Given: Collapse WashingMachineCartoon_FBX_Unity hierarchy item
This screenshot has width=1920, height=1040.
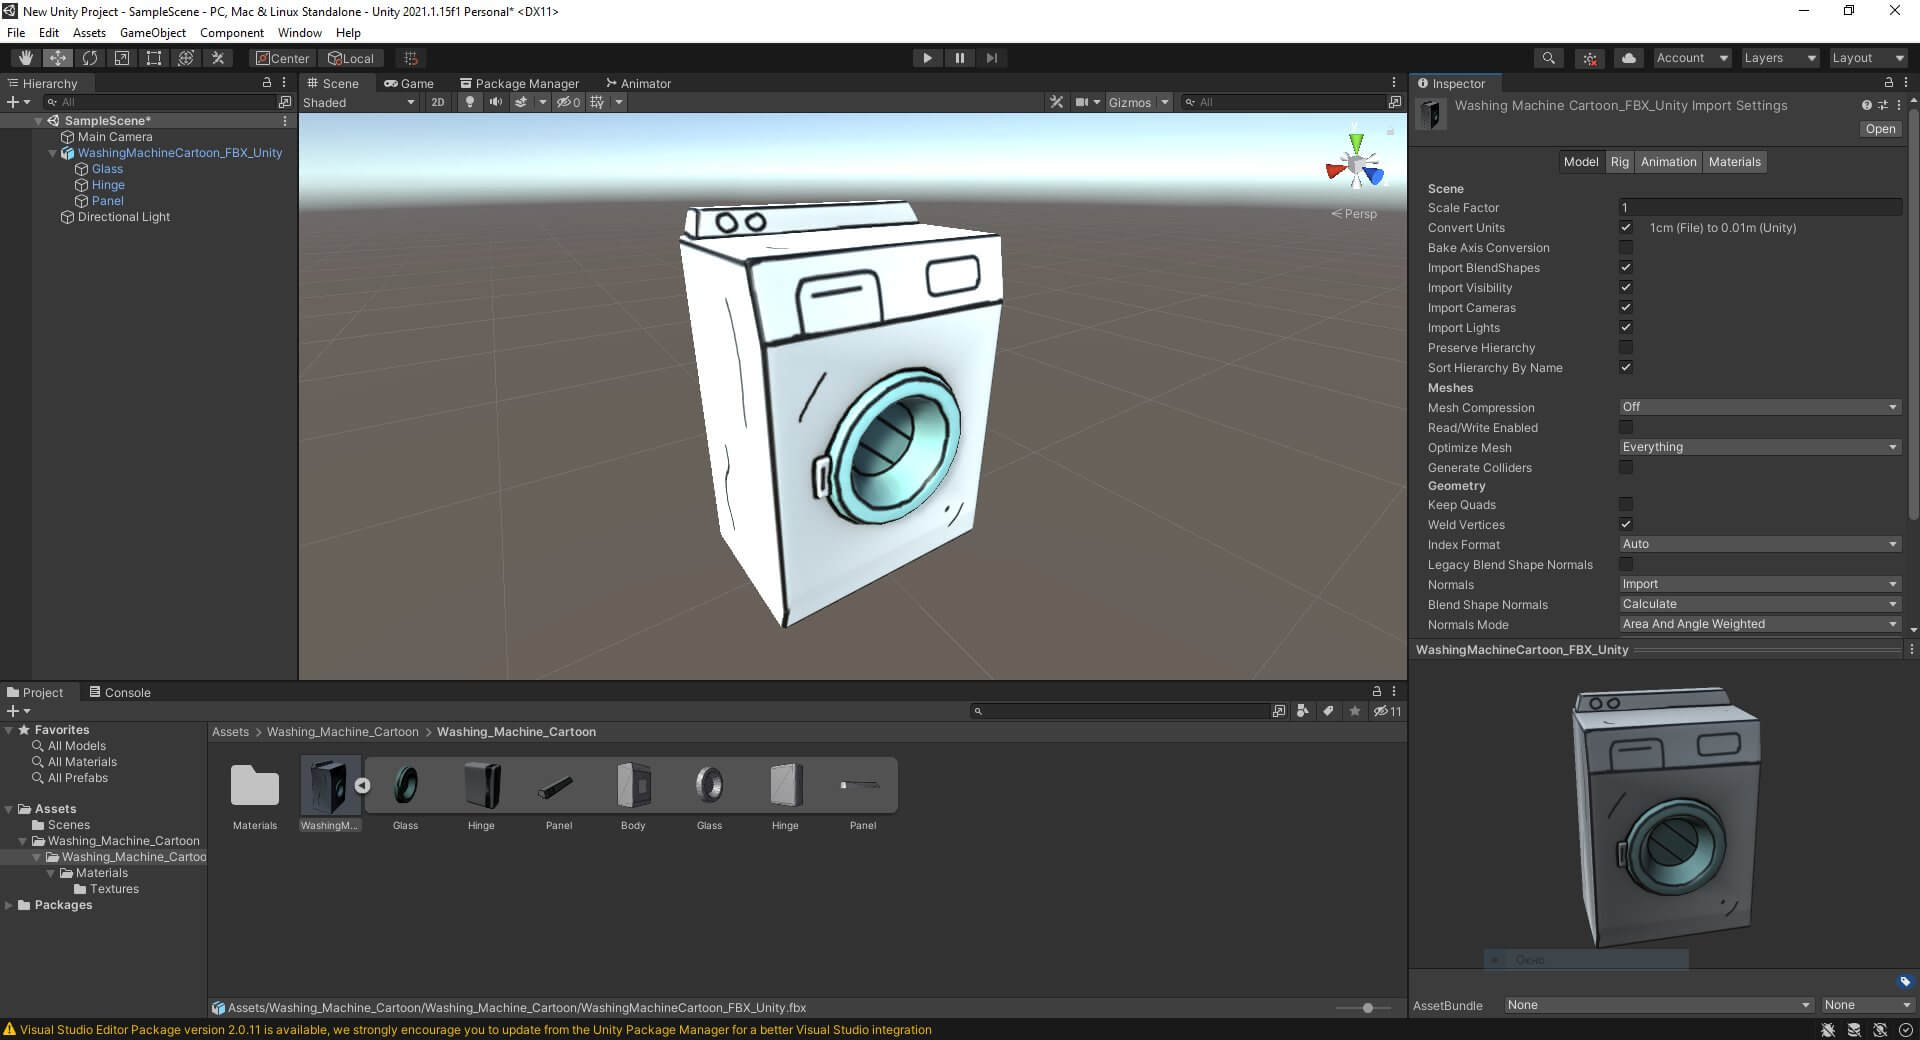Looking at the screenshot, I should coord(53,153).
